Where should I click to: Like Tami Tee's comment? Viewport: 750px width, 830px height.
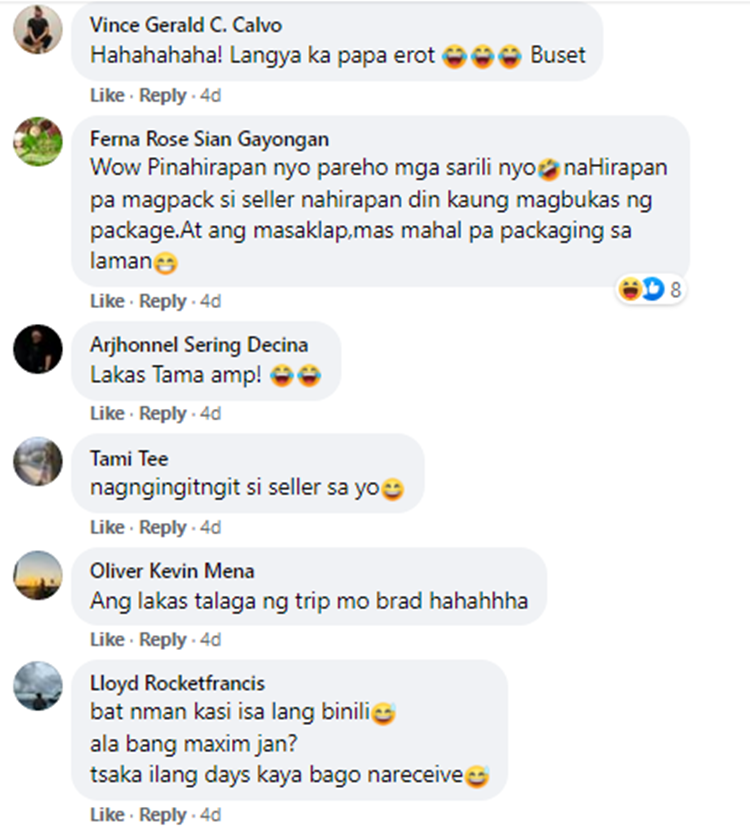(107, 527)
